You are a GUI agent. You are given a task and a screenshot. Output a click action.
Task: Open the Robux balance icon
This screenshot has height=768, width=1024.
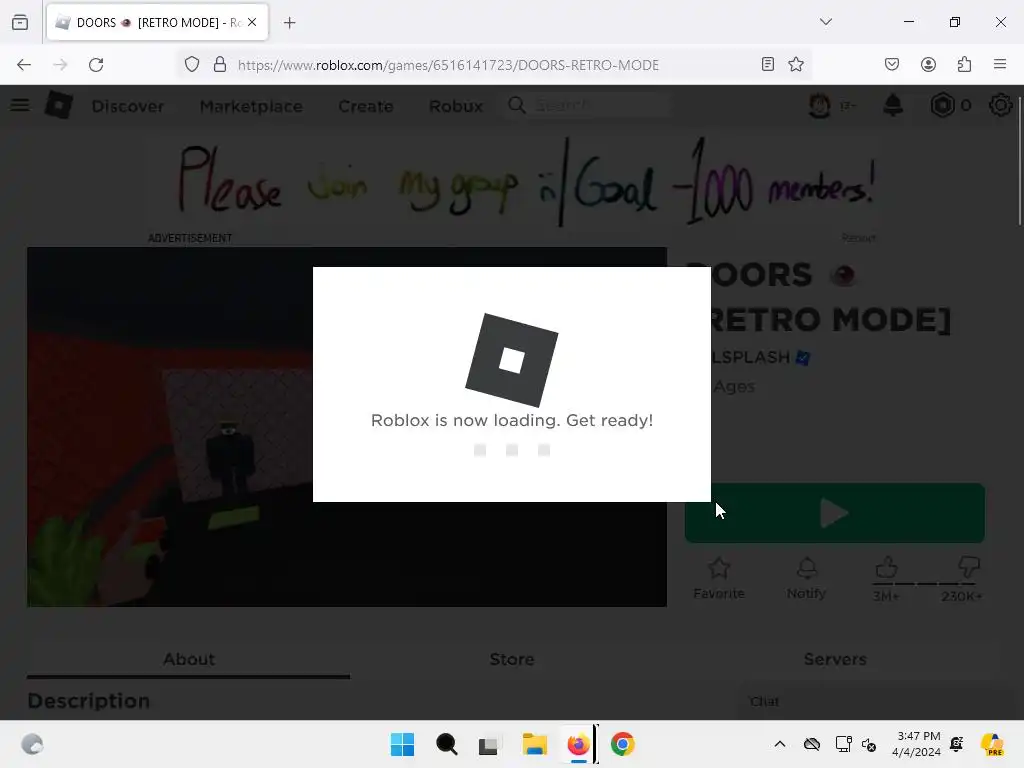click(x=942, y=105)
